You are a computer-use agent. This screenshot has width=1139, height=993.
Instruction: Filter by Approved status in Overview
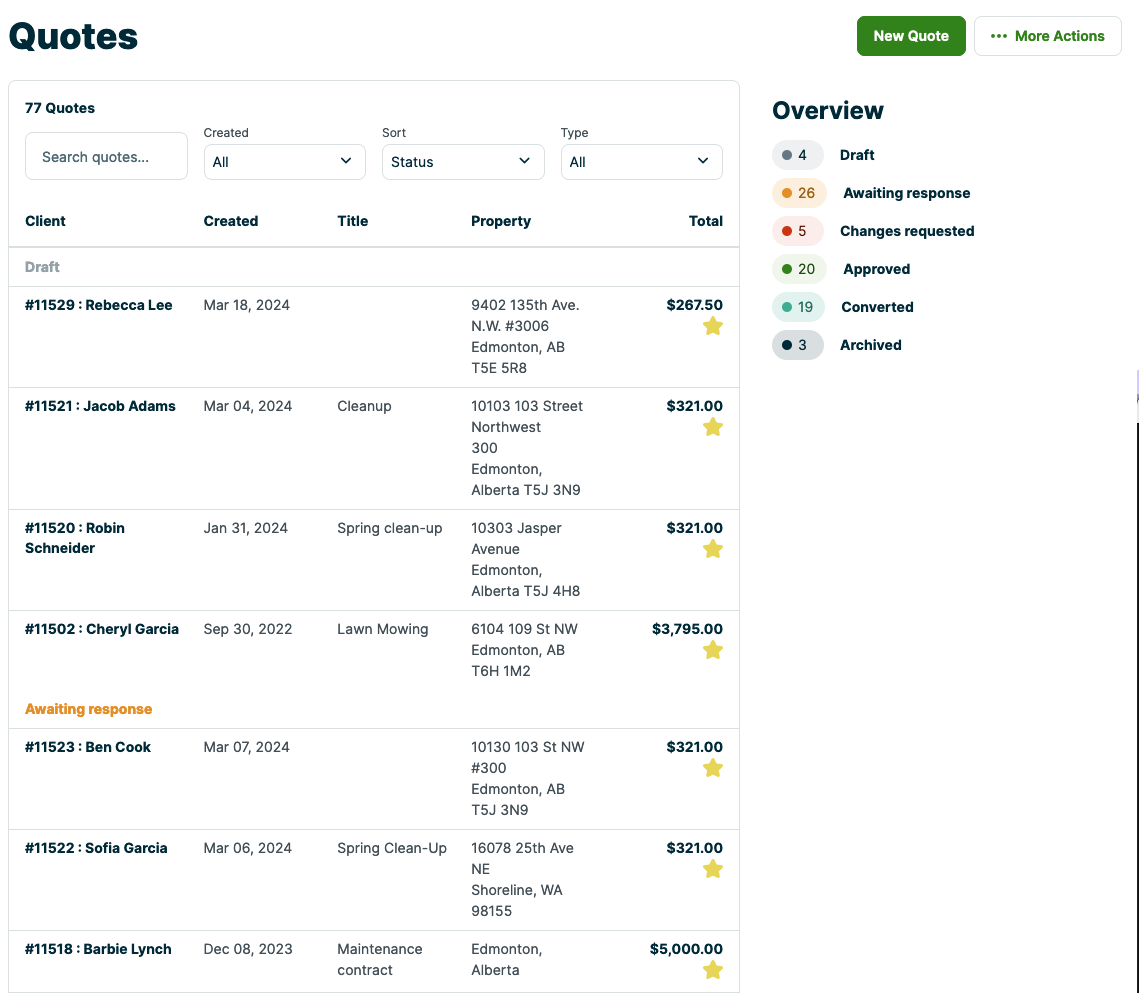coord(876,269)
